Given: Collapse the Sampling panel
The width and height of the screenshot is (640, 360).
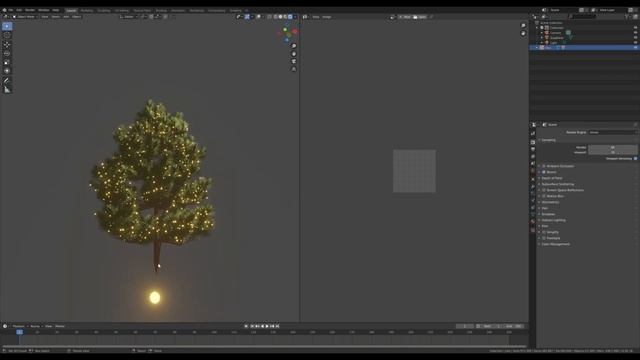Looking at the screenshot, I should [548, 140].
